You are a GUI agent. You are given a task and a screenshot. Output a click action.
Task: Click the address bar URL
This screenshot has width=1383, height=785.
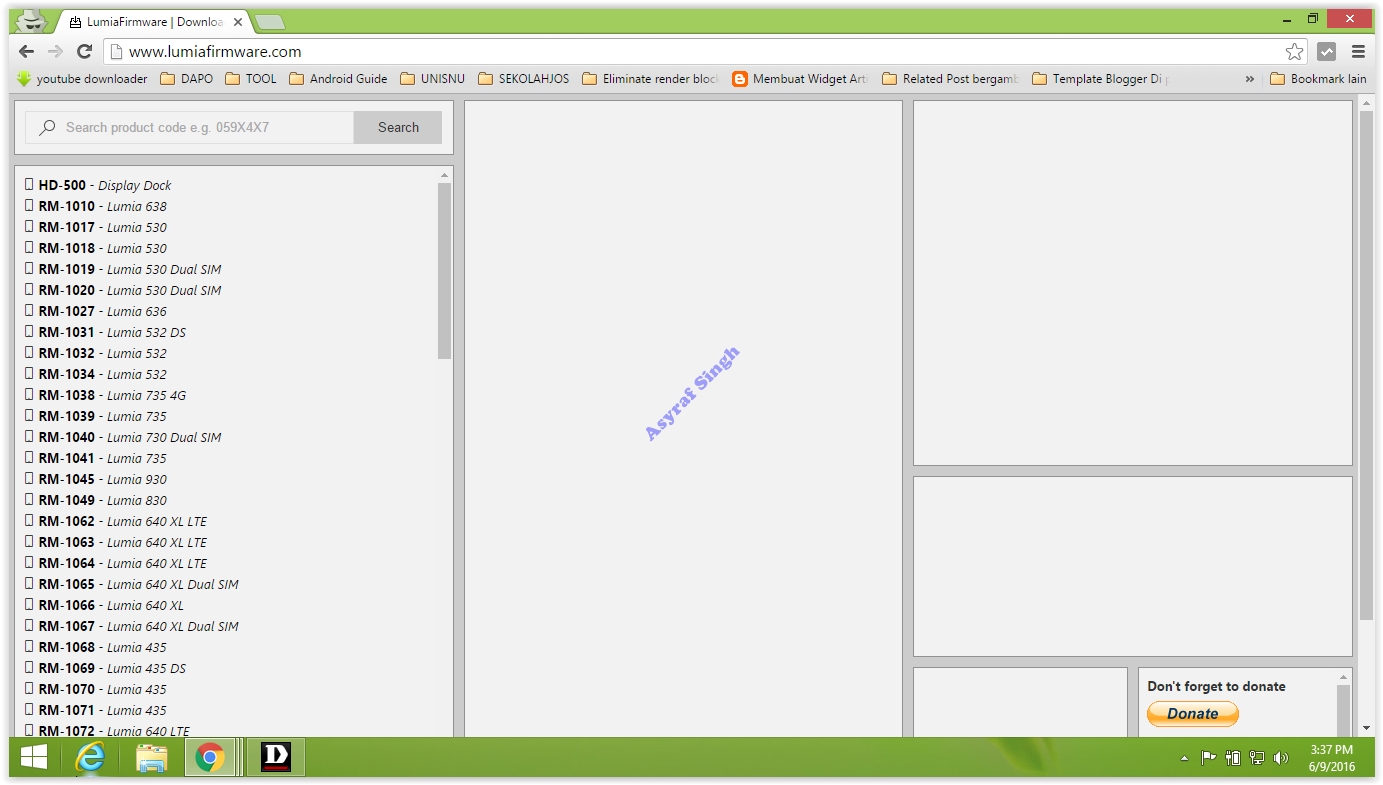[215, 52]
